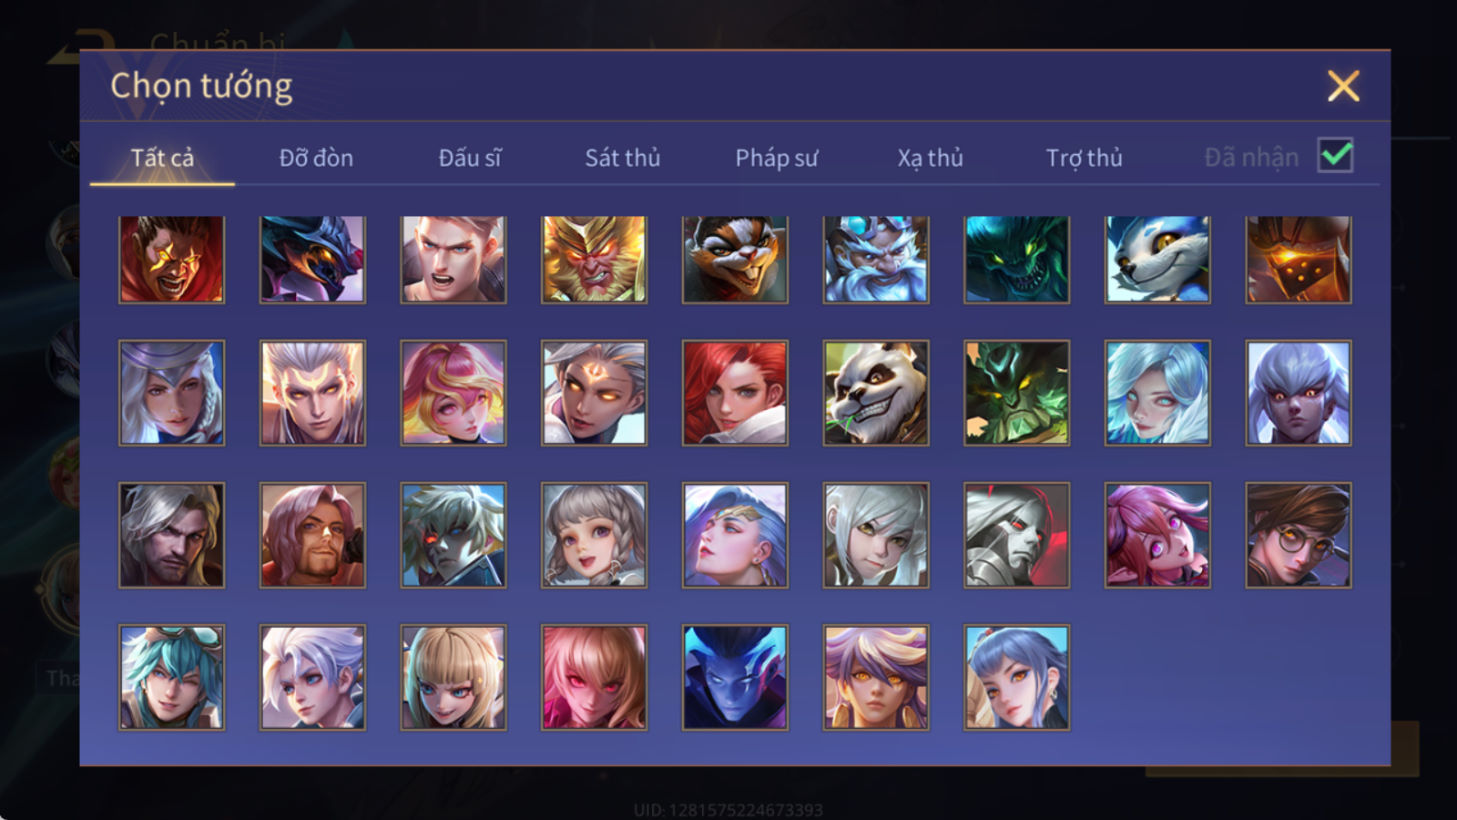Select the teal-haired hero with goggles
The height and width of the screenshot is (820, 1457).
(x=172, y=677)
